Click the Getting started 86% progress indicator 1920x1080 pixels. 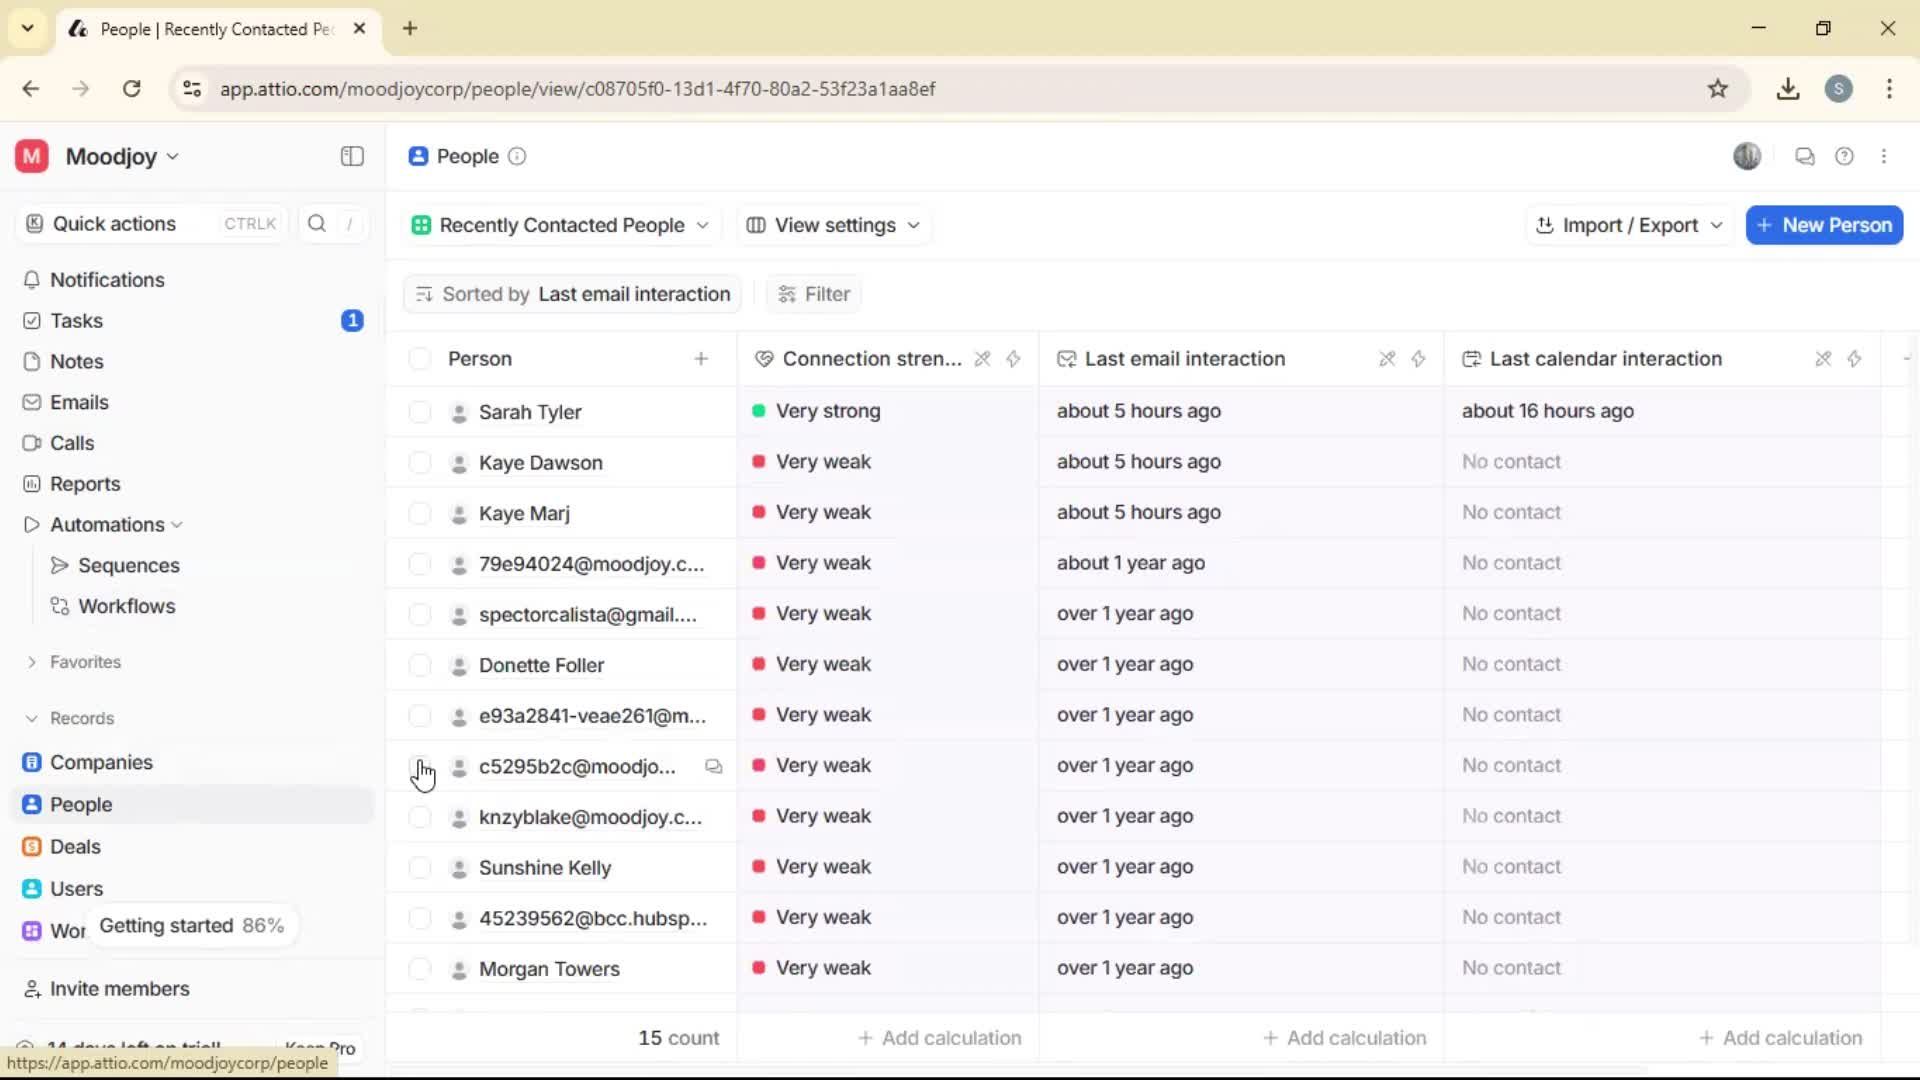coord(192,925)
